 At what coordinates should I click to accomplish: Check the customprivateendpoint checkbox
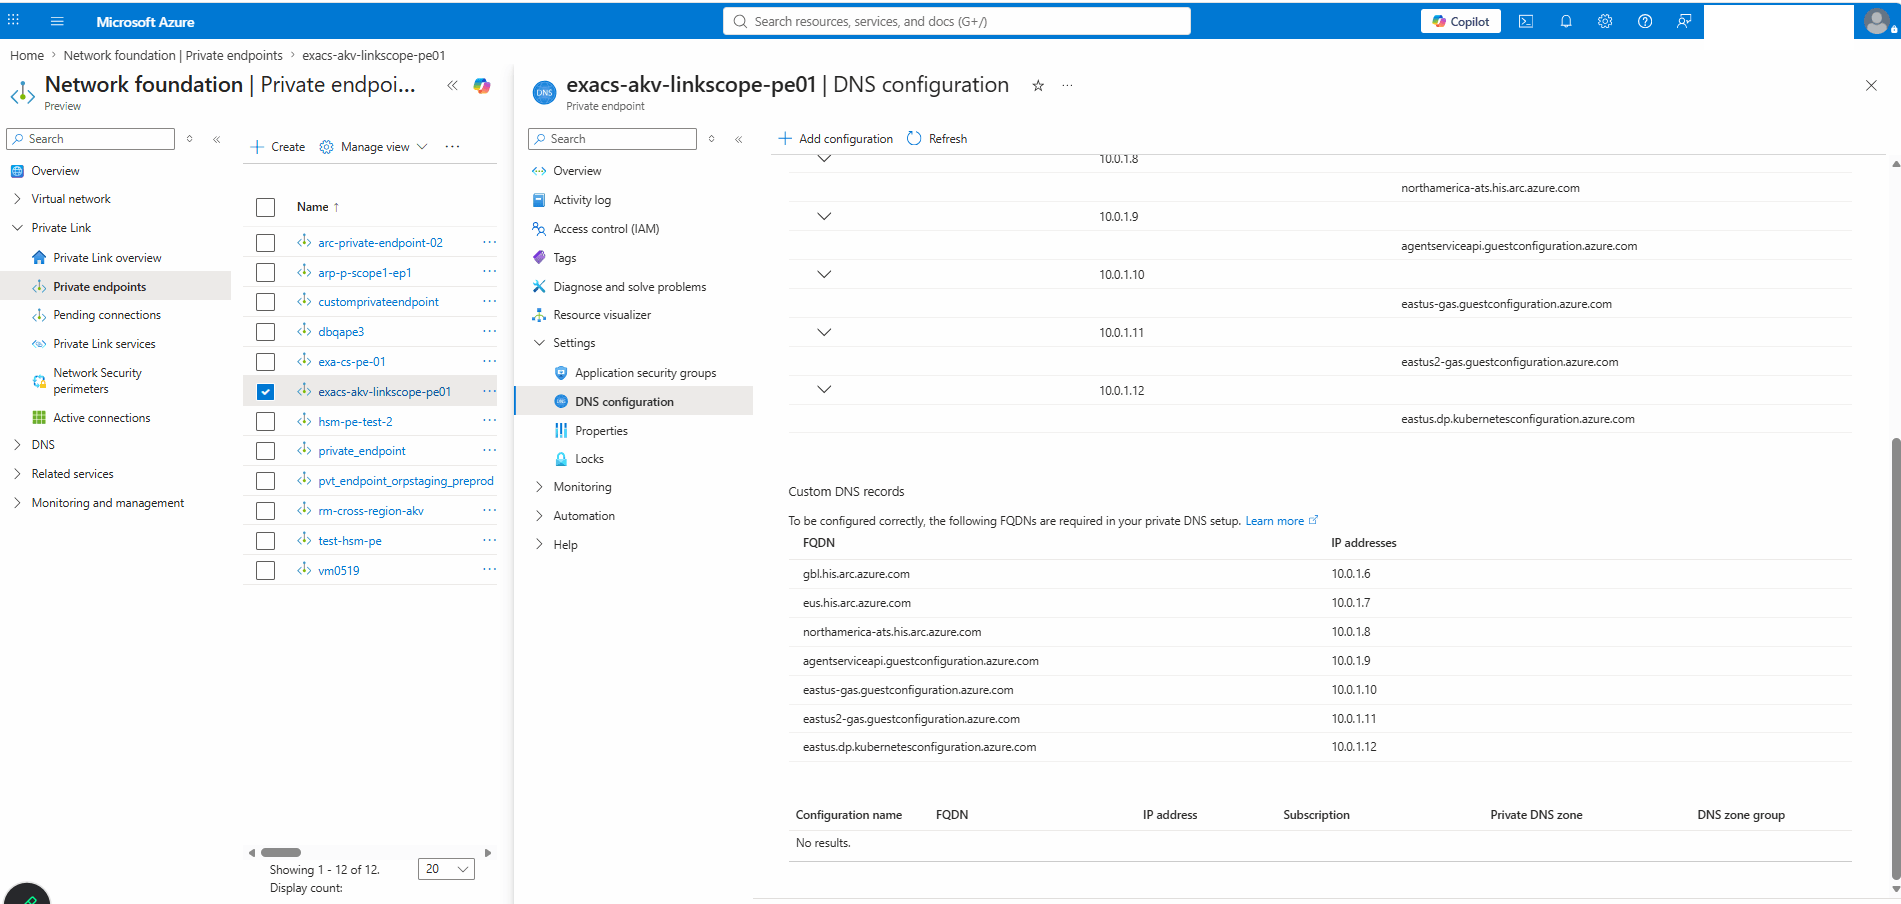pyautogui.click(x=265, y=302)
